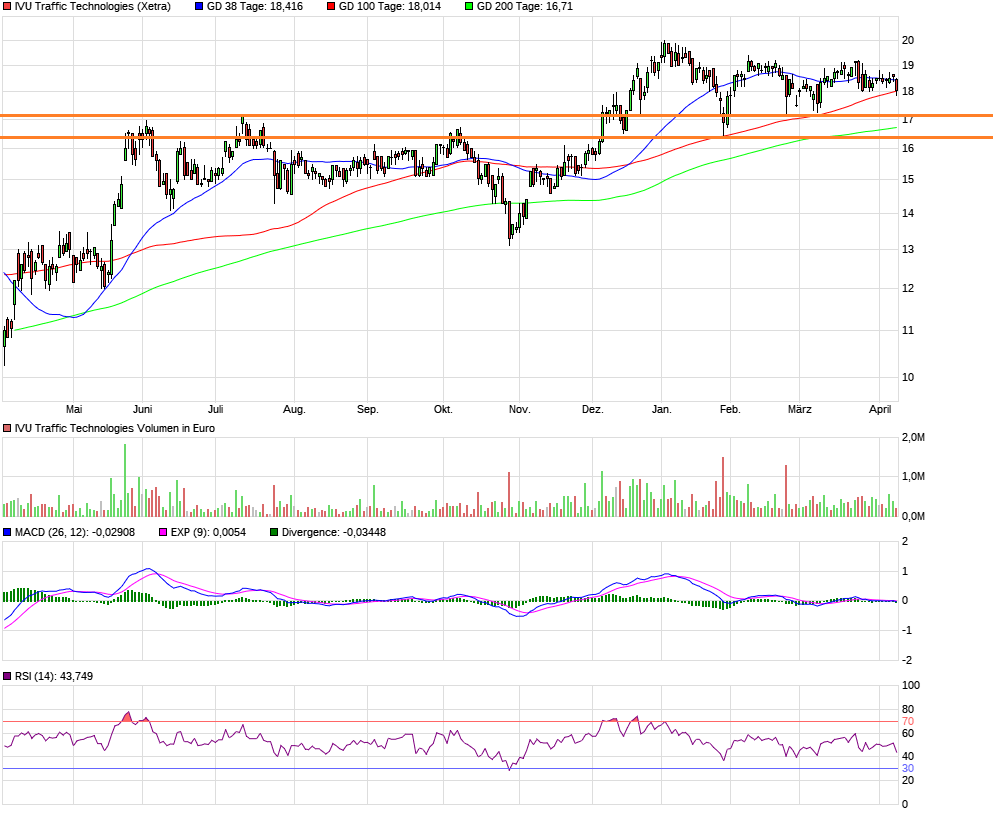993x814 pixels.
Task: Click the 'März' month axis label
Action: point(799,409)
